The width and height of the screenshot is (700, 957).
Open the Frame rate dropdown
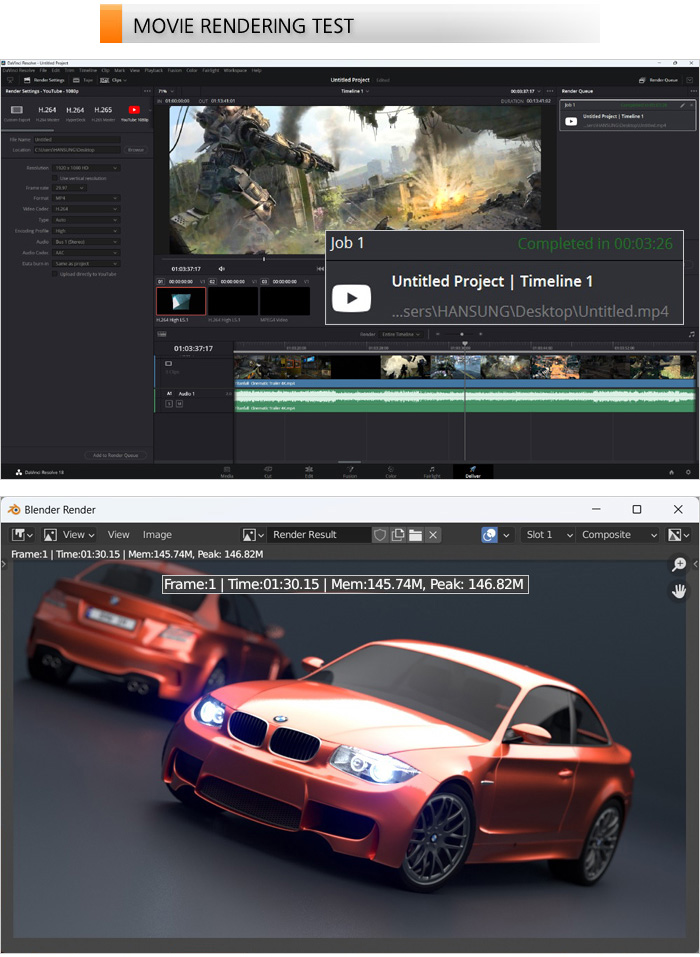[x=68, y=188]
